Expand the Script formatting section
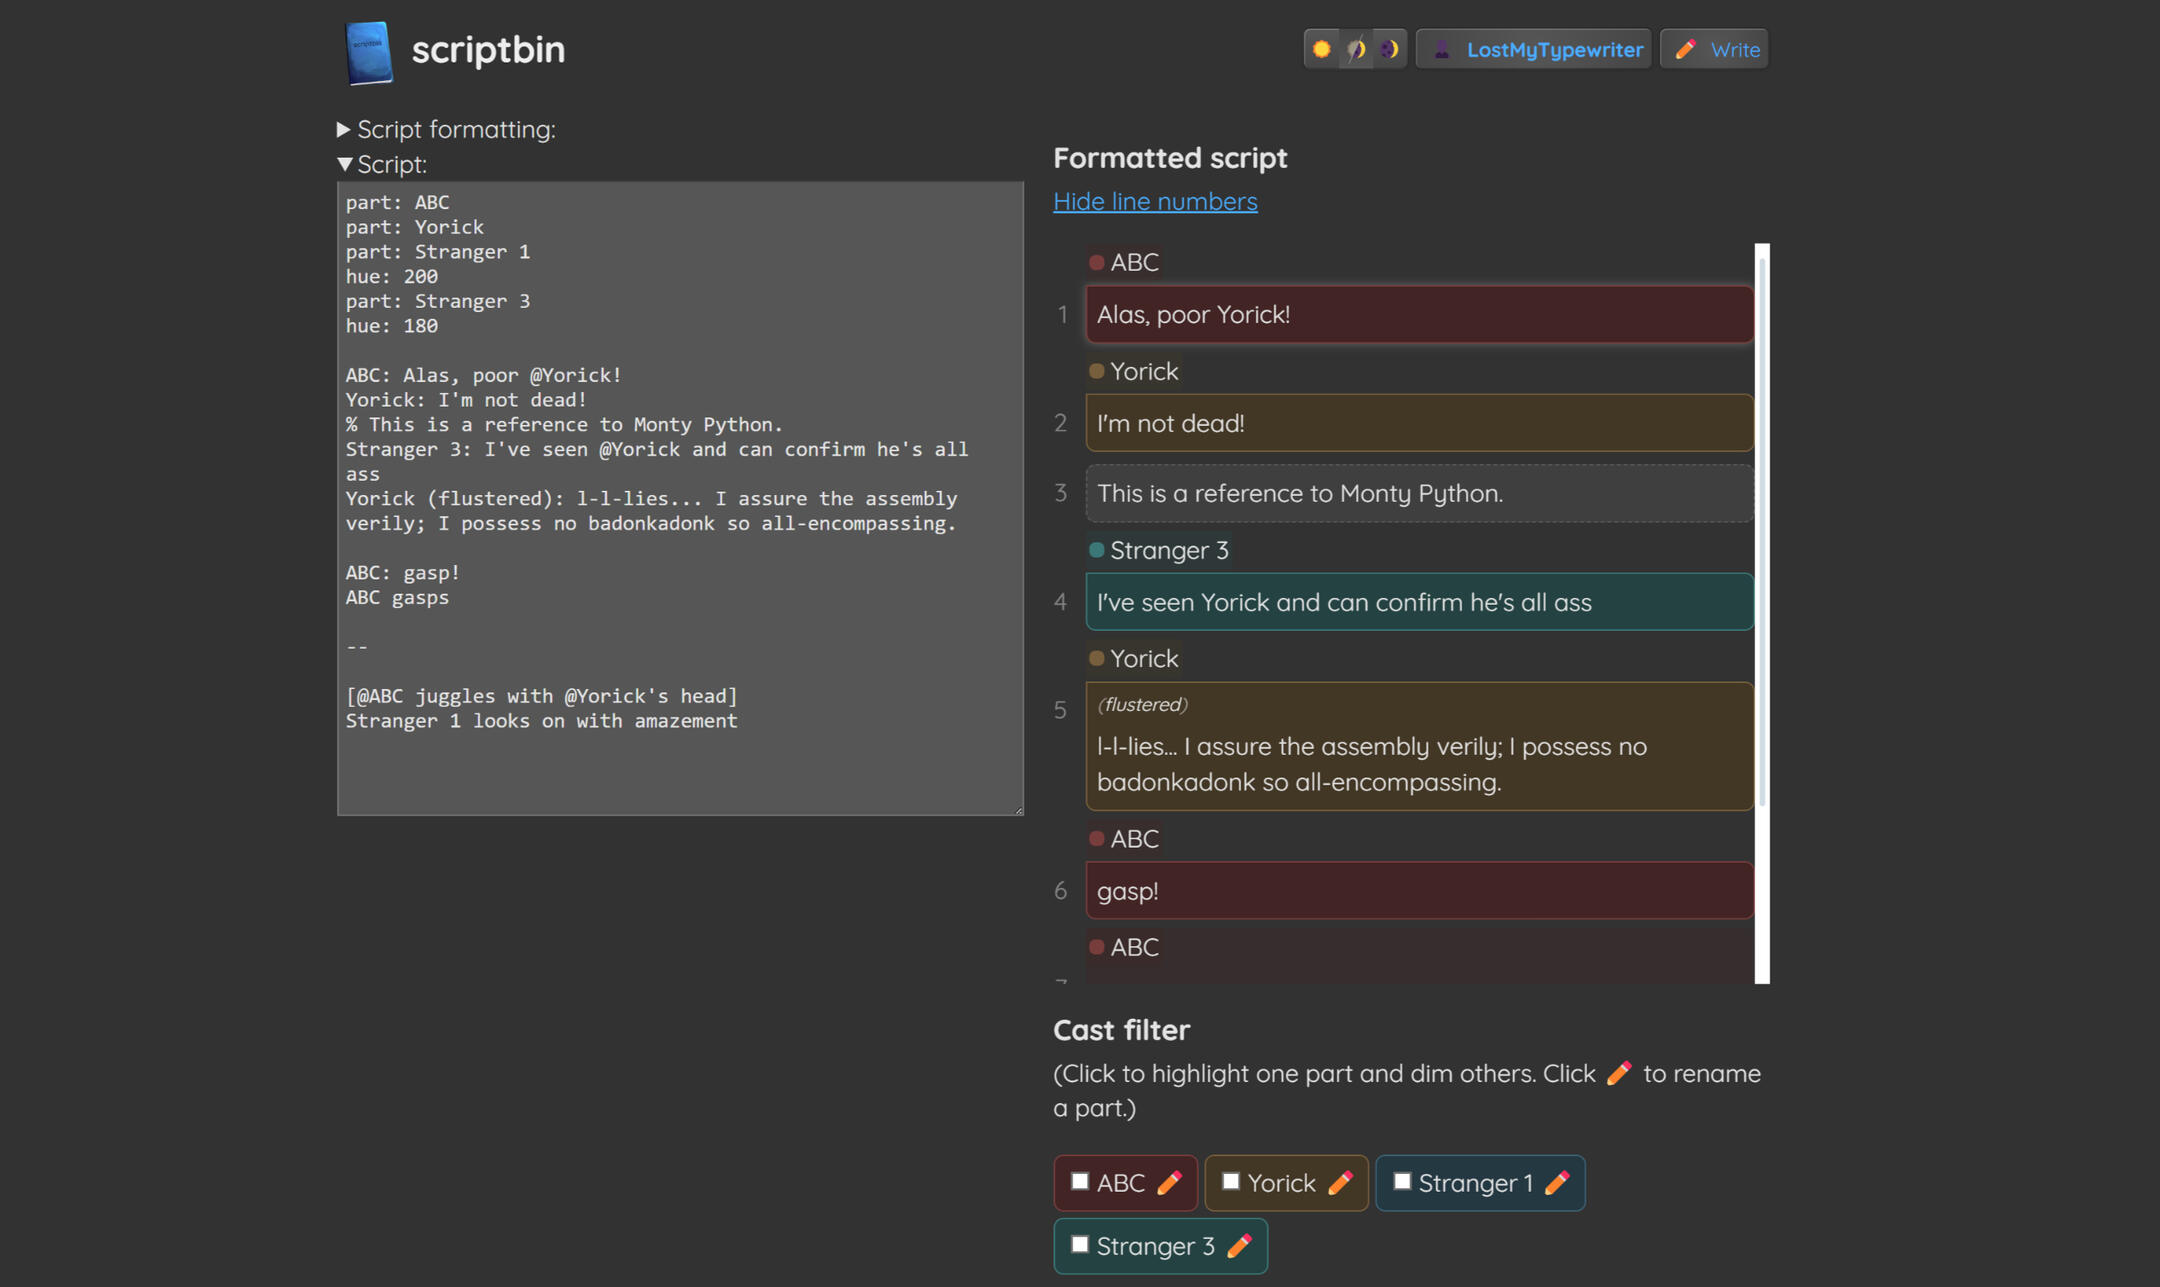This screenshot has width=2160, height=1287. click(x=344, y=129)
